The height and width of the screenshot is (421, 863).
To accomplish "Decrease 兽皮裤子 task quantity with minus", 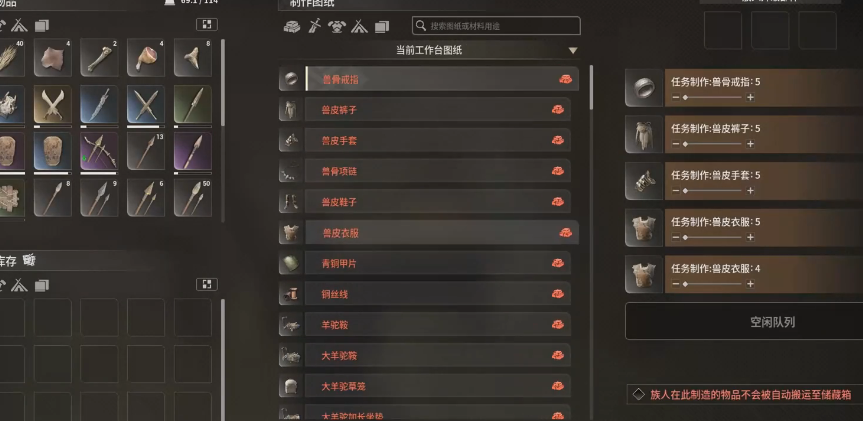I will click(x=675, y=144).
